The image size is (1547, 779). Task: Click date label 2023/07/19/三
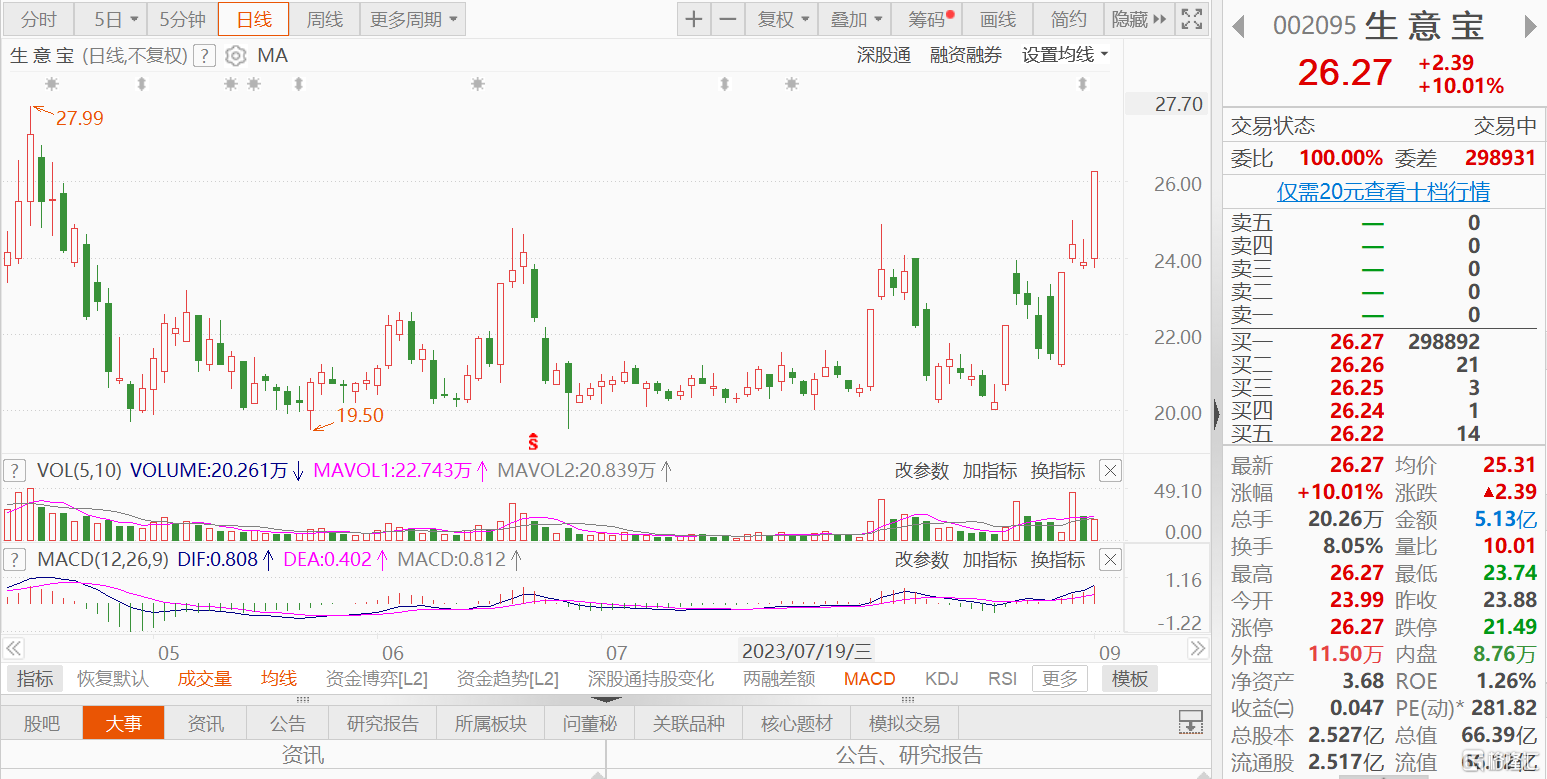[806, 651]
